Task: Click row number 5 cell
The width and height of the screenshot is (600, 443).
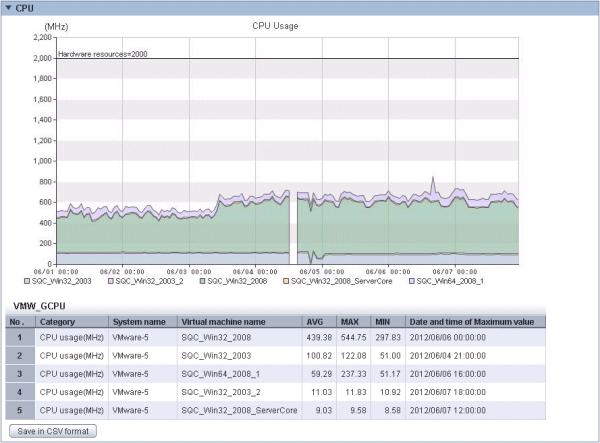Action: (20, 410)
